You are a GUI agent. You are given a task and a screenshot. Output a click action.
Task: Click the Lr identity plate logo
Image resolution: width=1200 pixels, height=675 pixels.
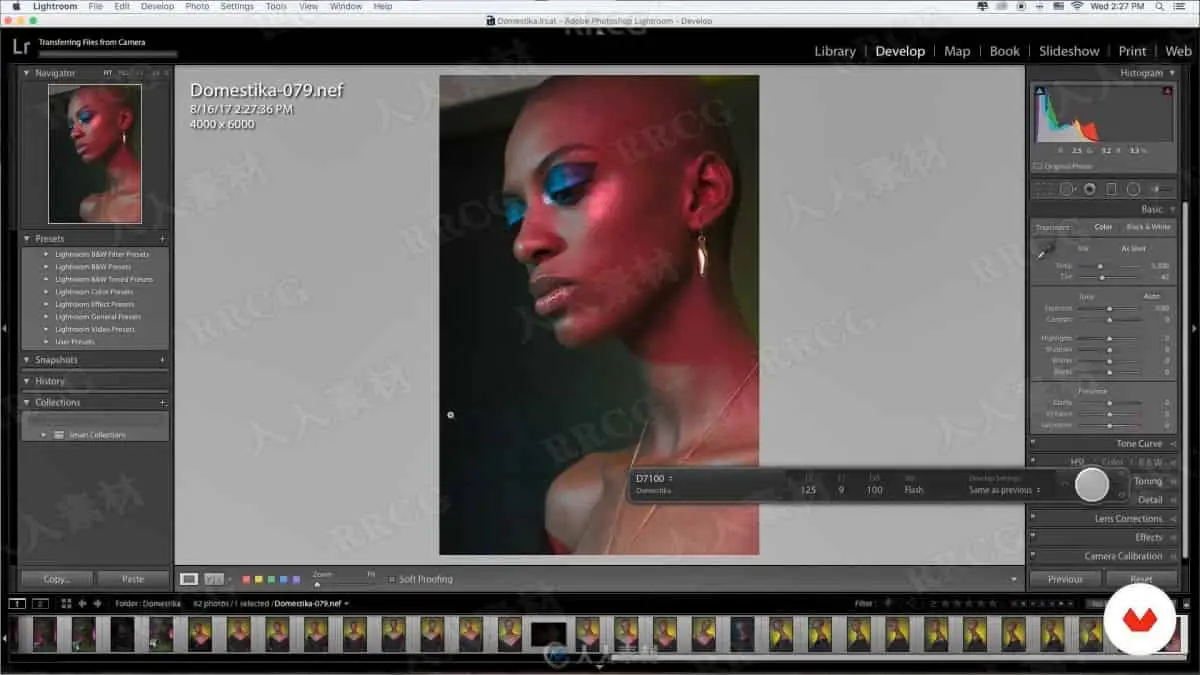[x=19, y=46]
